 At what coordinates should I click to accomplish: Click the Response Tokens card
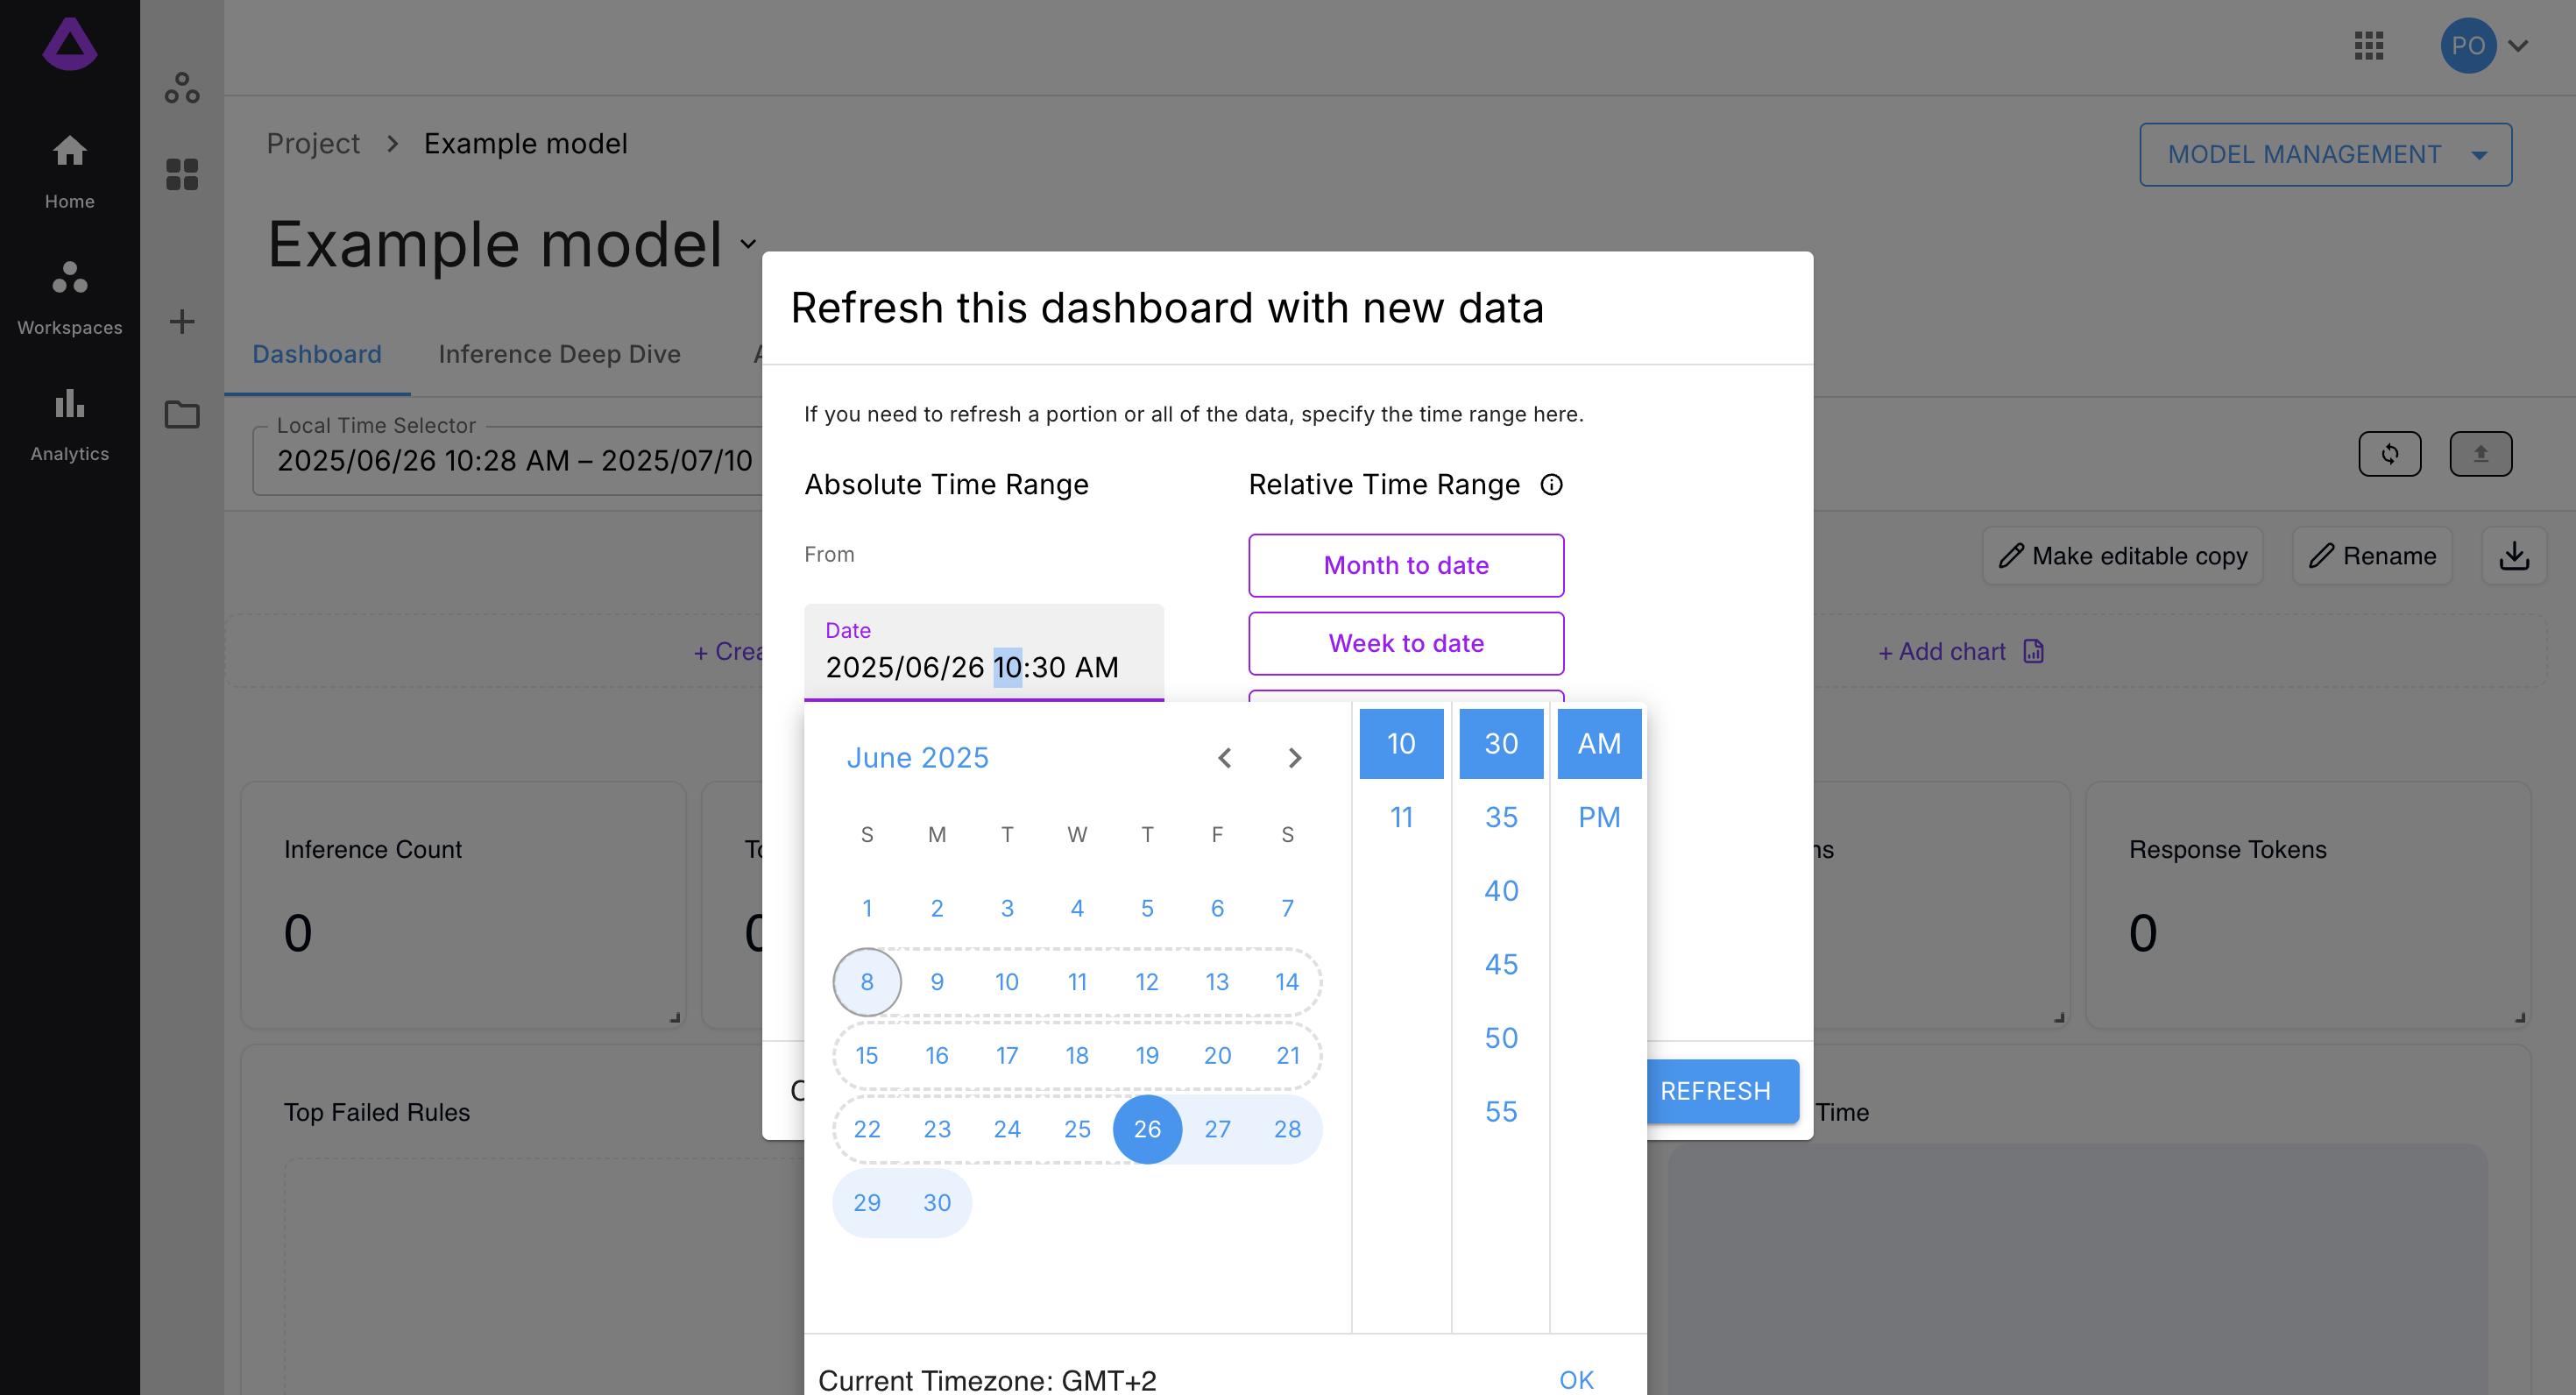[x=2308, y=905]
